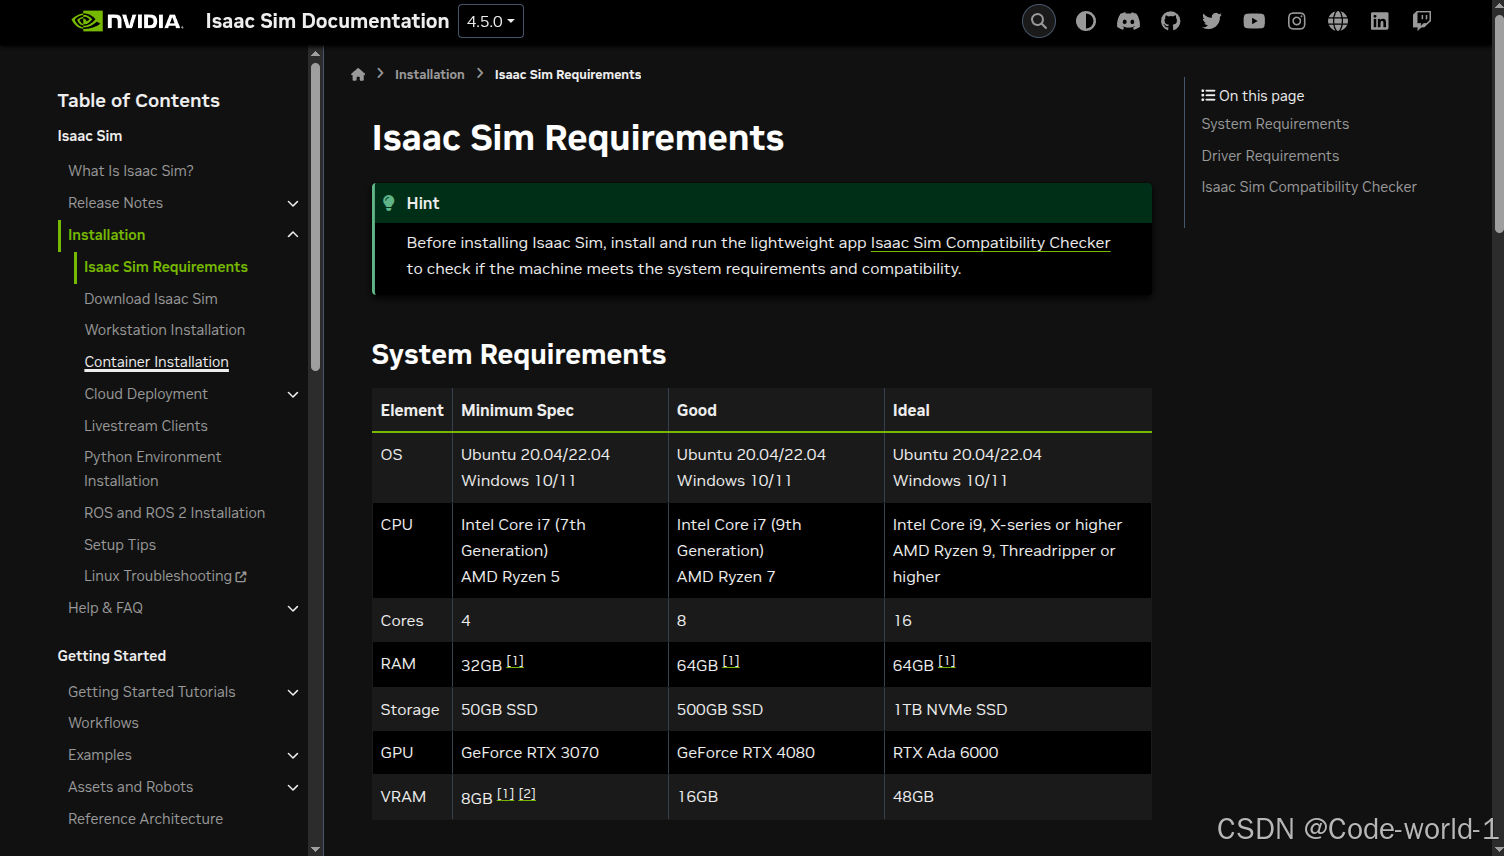Open the Instagram icon link

point(1296,21)
